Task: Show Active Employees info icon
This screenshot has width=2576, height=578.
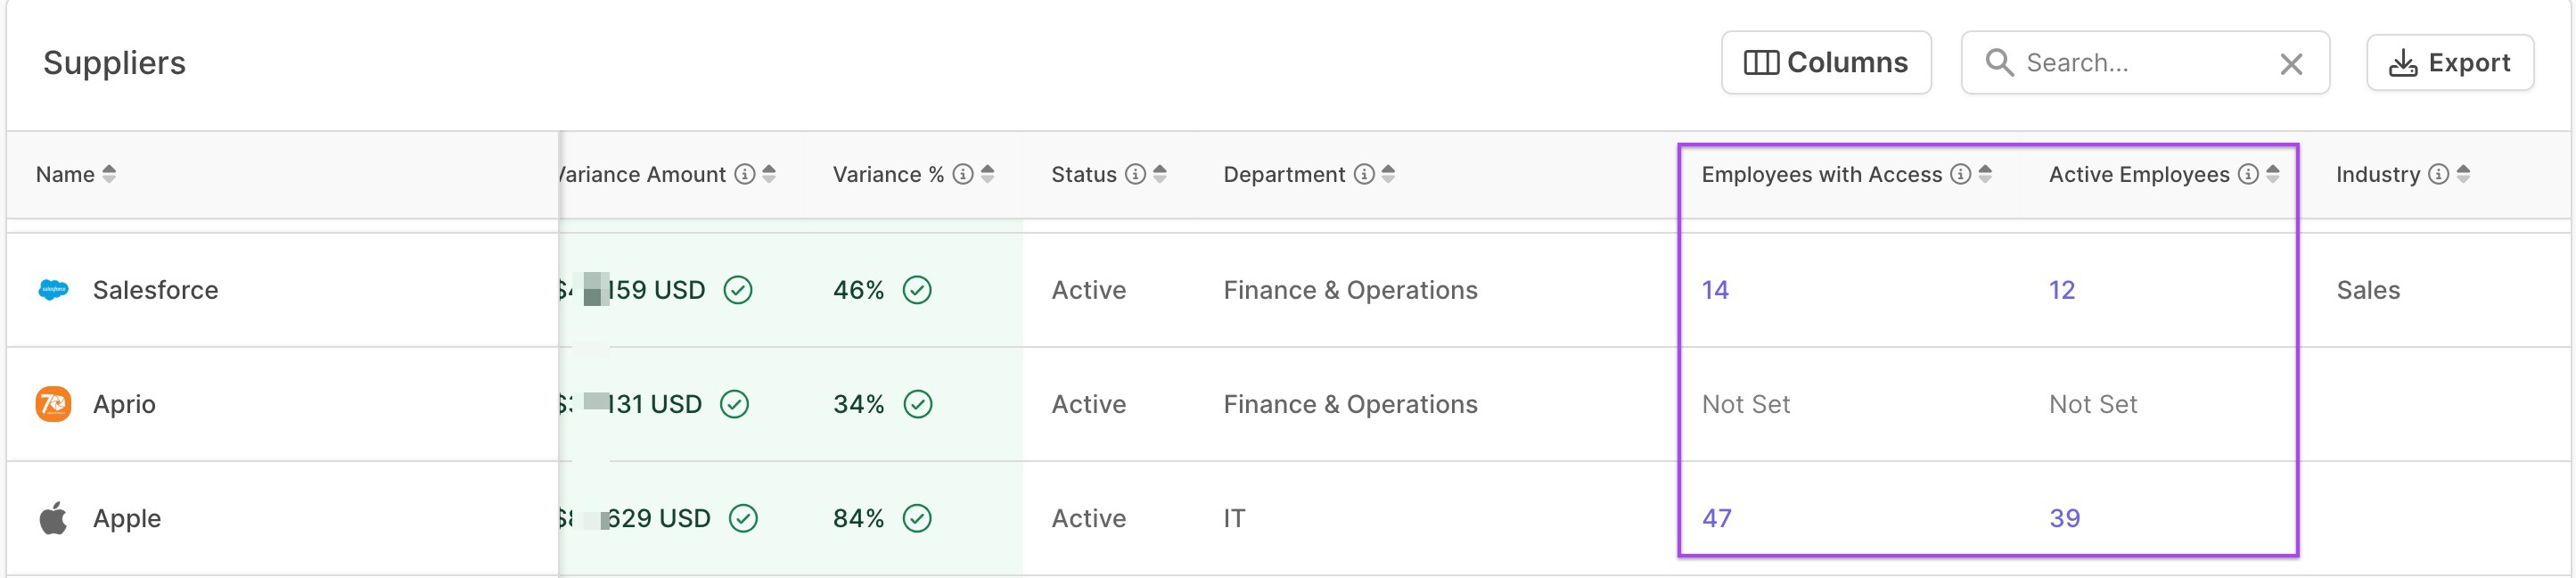Action: coord(2247,174)
